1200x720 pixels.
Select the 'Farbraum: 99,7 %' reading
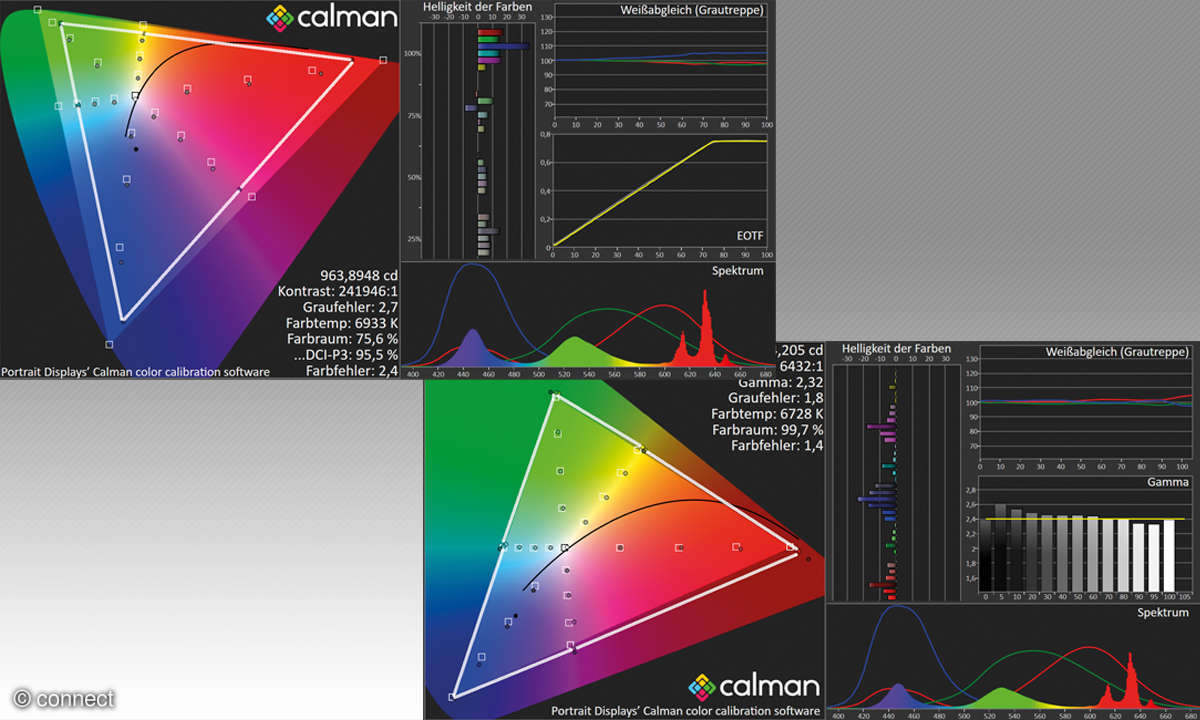[769, 430]
